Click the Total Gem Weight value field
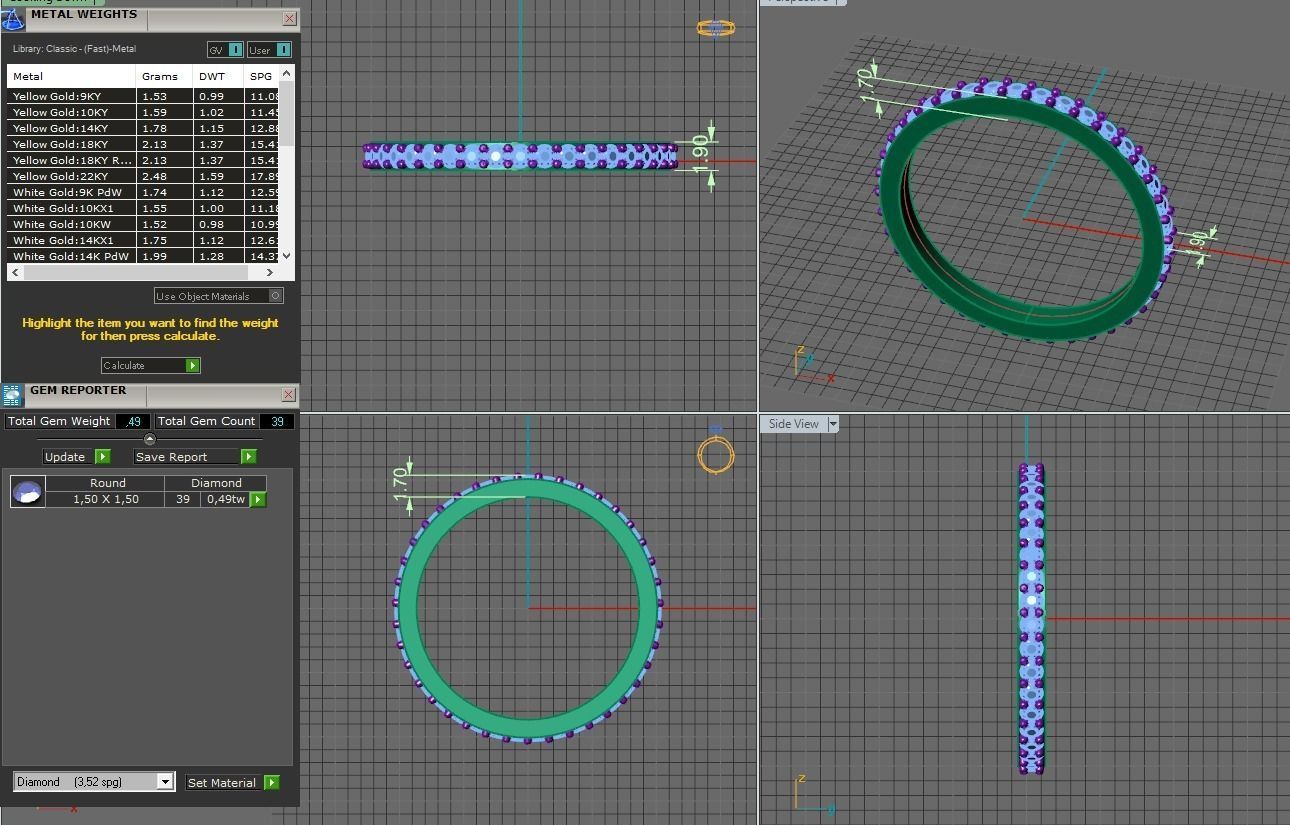This screenshot has height=825, width=1290. (133, 421)
